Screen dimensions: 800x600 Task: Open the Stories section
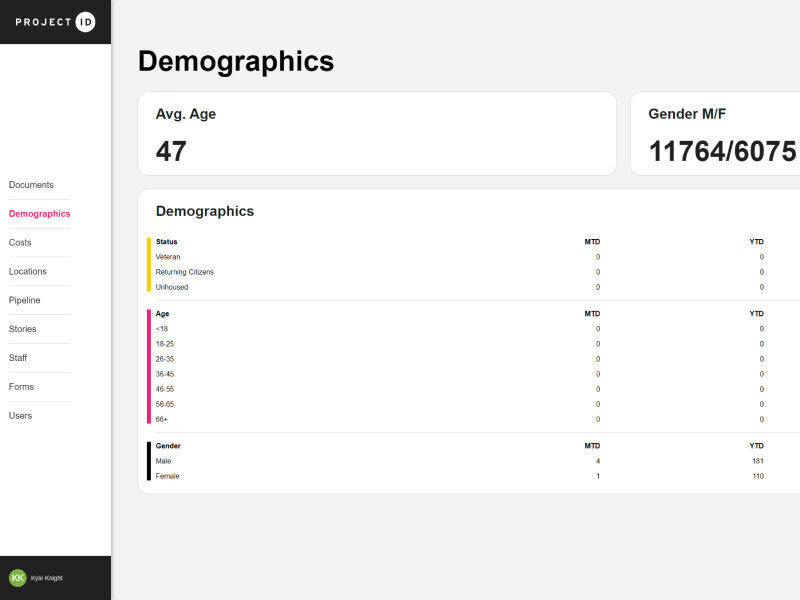[22, 329]
